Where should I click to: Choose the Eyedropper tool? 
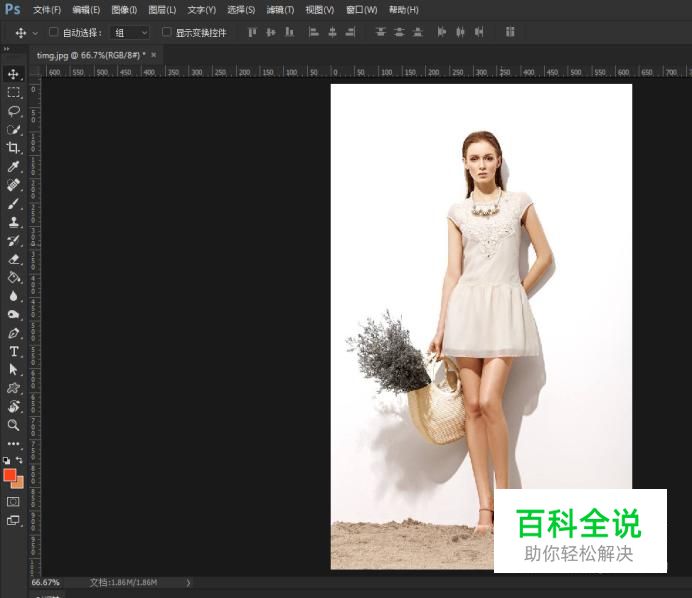14,167
